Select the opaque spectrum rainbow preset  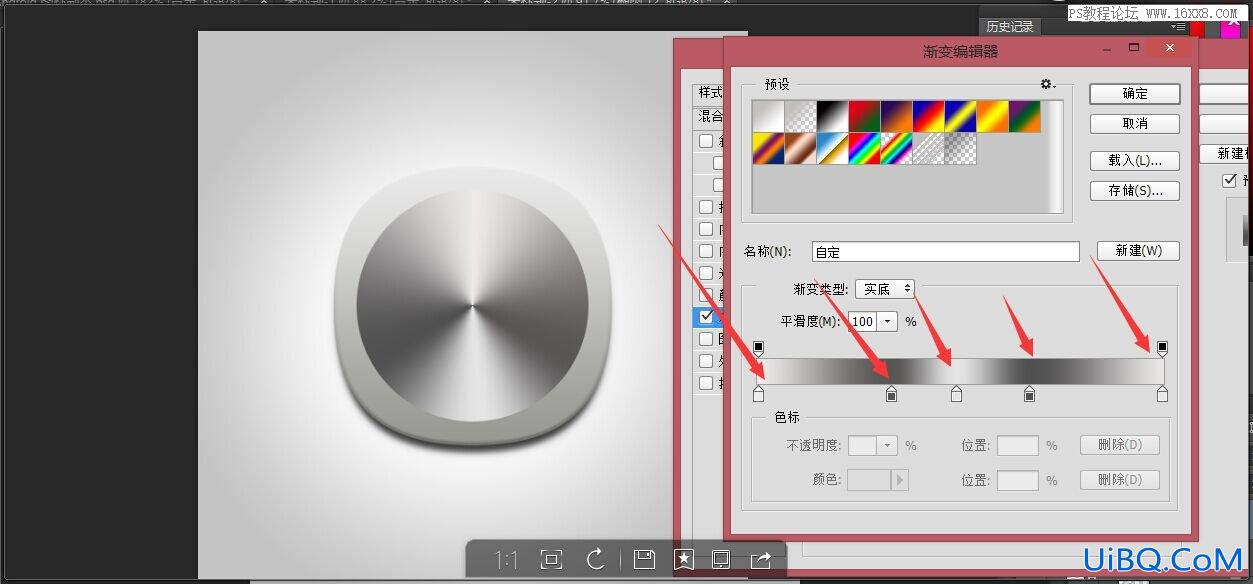[x=865, y=149]
